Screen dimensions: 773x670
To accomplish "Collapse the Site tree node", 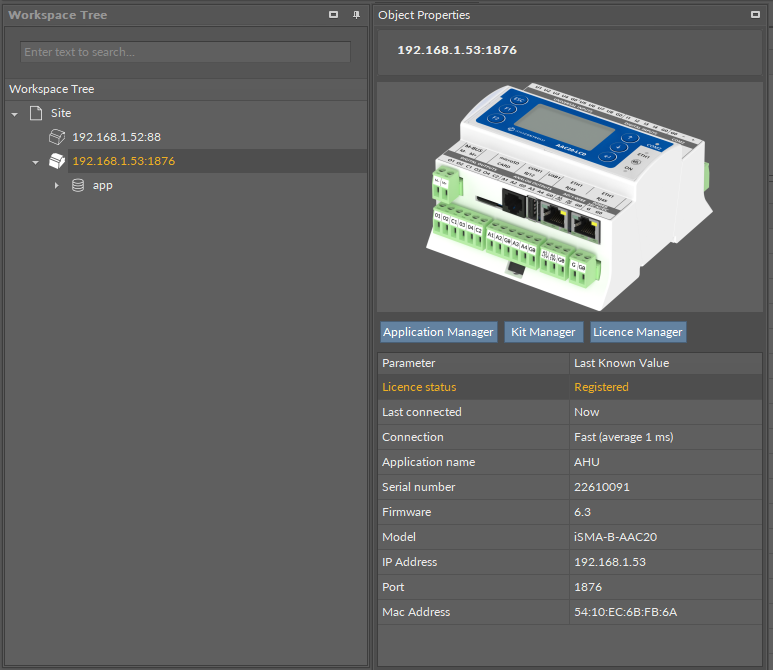I will tap(15, 114).
